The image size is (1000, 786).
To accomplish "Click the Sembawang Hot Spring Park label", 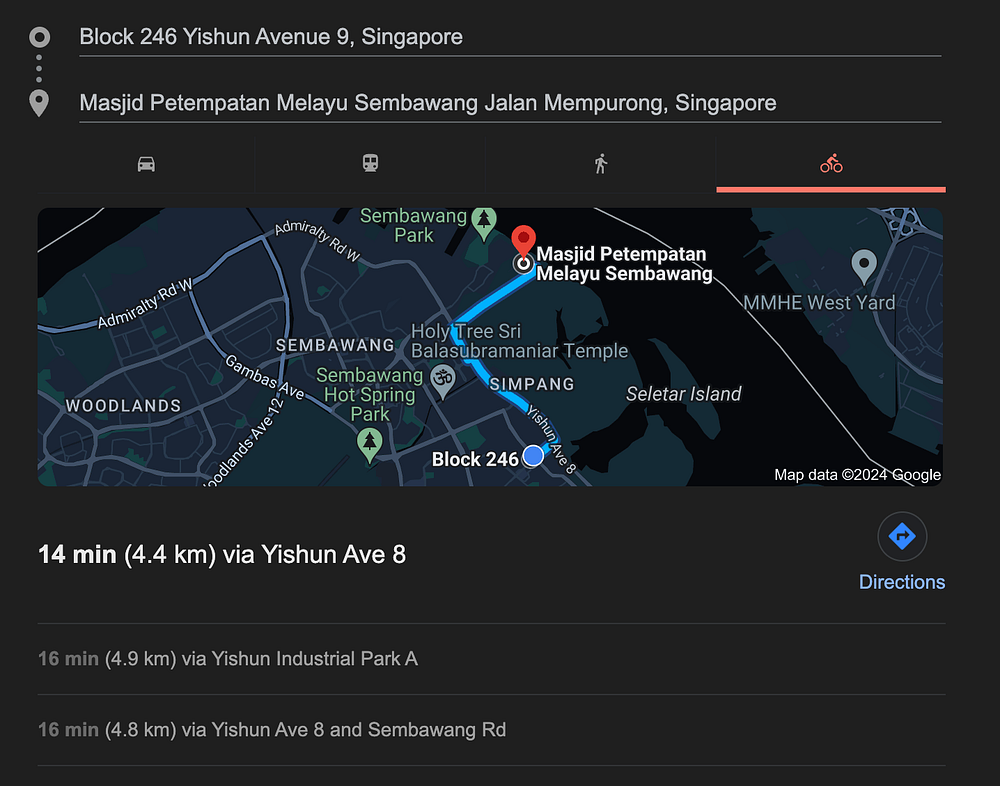I will 370,394.
